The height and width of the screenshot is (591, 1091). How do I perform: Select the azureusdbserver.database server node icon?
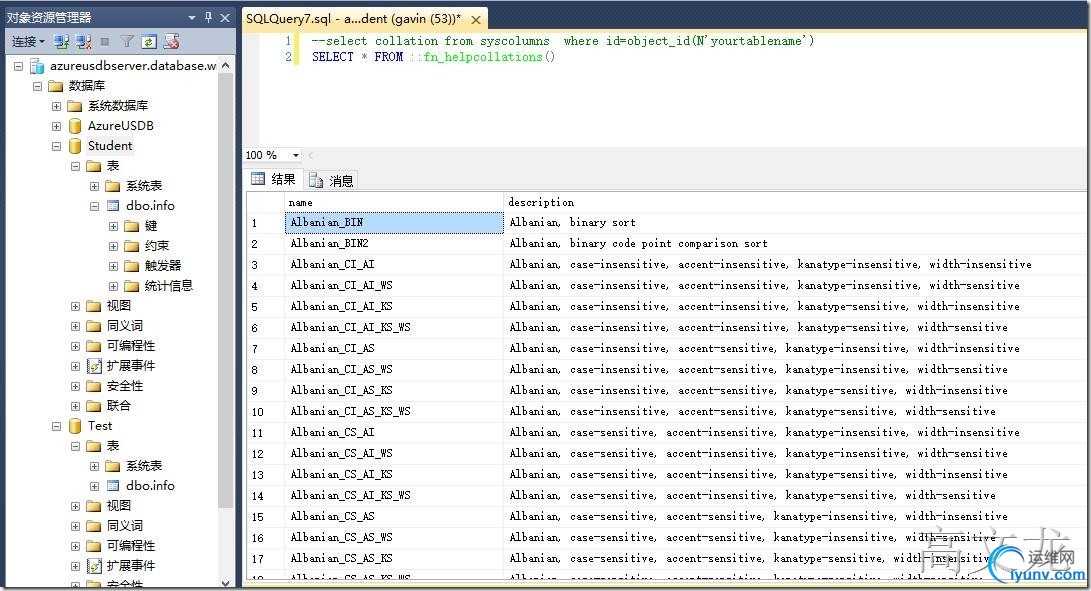tap(38, 66)
